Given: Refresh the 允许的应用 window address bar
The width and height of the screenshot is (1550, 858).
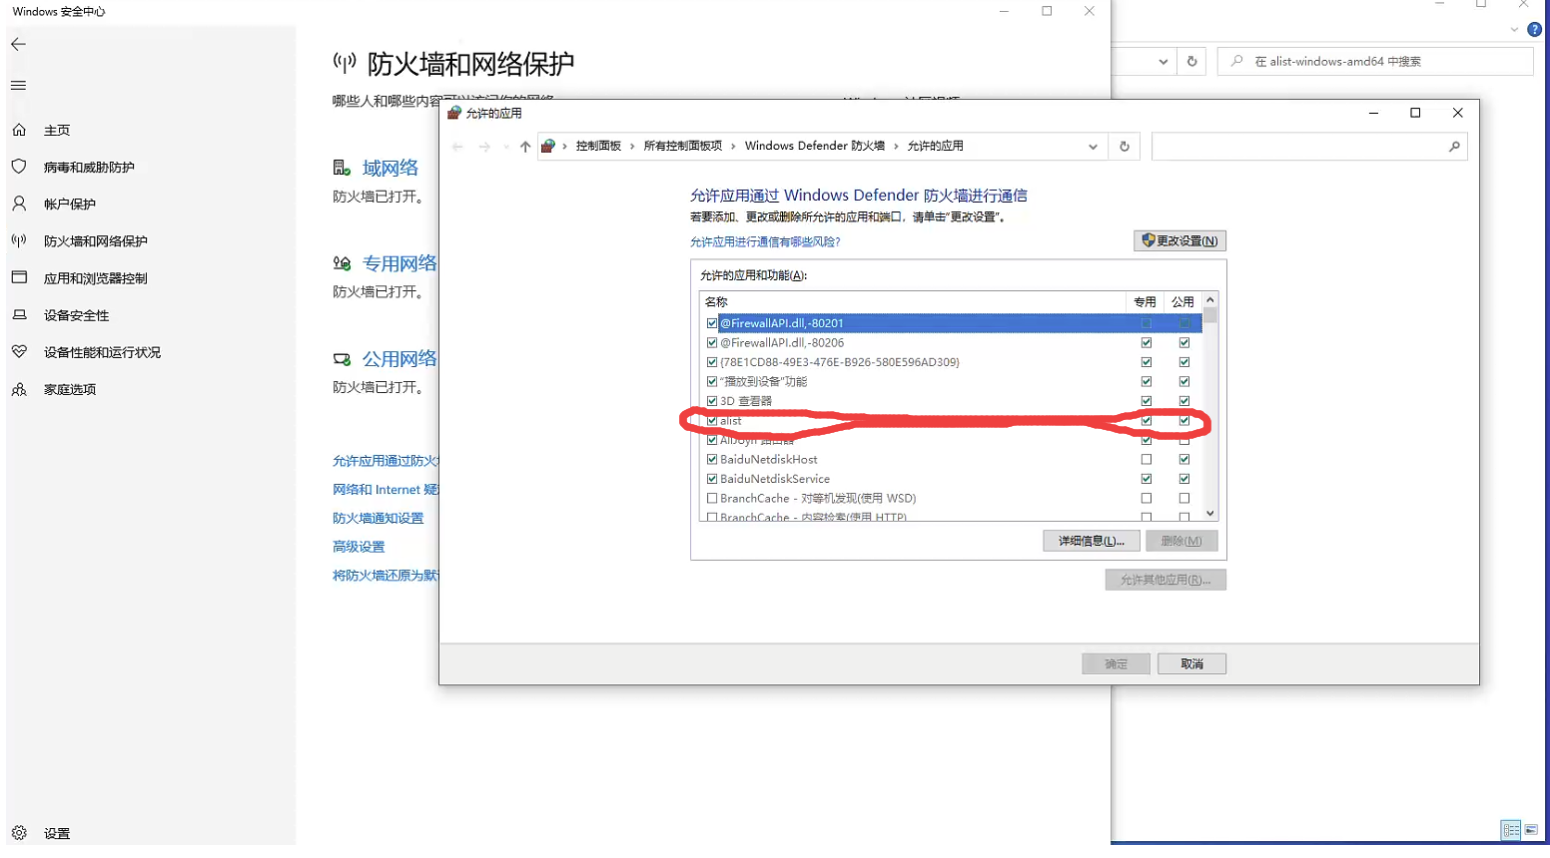Looking at the screenshot, I should tap(1124, 146).
